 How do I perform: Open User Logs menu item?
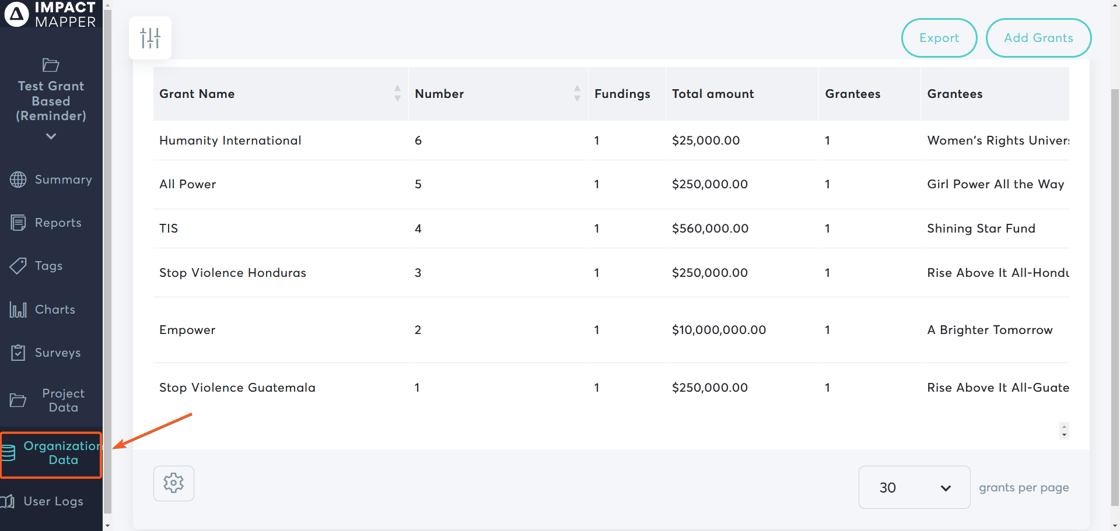tap(52, 501)
